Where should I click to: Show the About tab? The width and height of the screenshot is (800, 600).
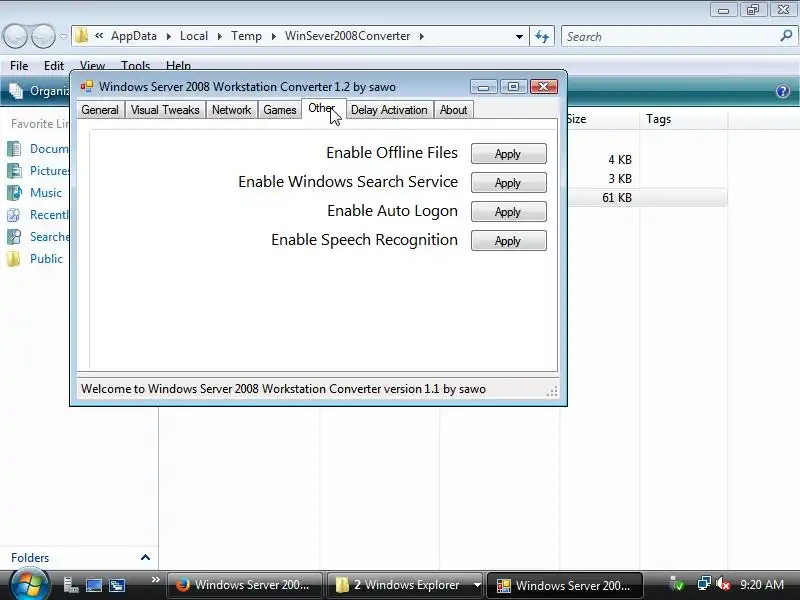pyautogui.click(x=454, y=110)
